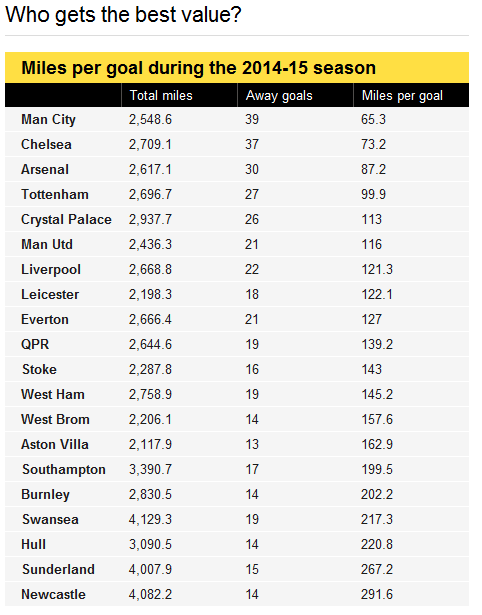Select the QPR team name

click(x=35, y=344)
